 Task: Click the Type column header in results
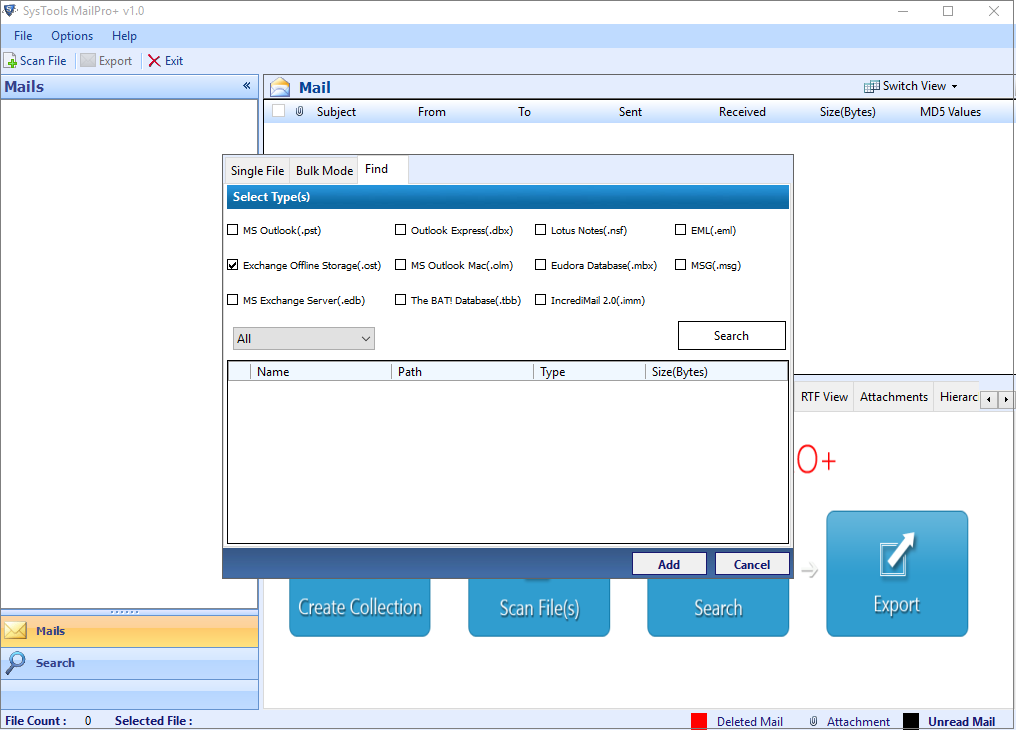(x=589, y=372)
